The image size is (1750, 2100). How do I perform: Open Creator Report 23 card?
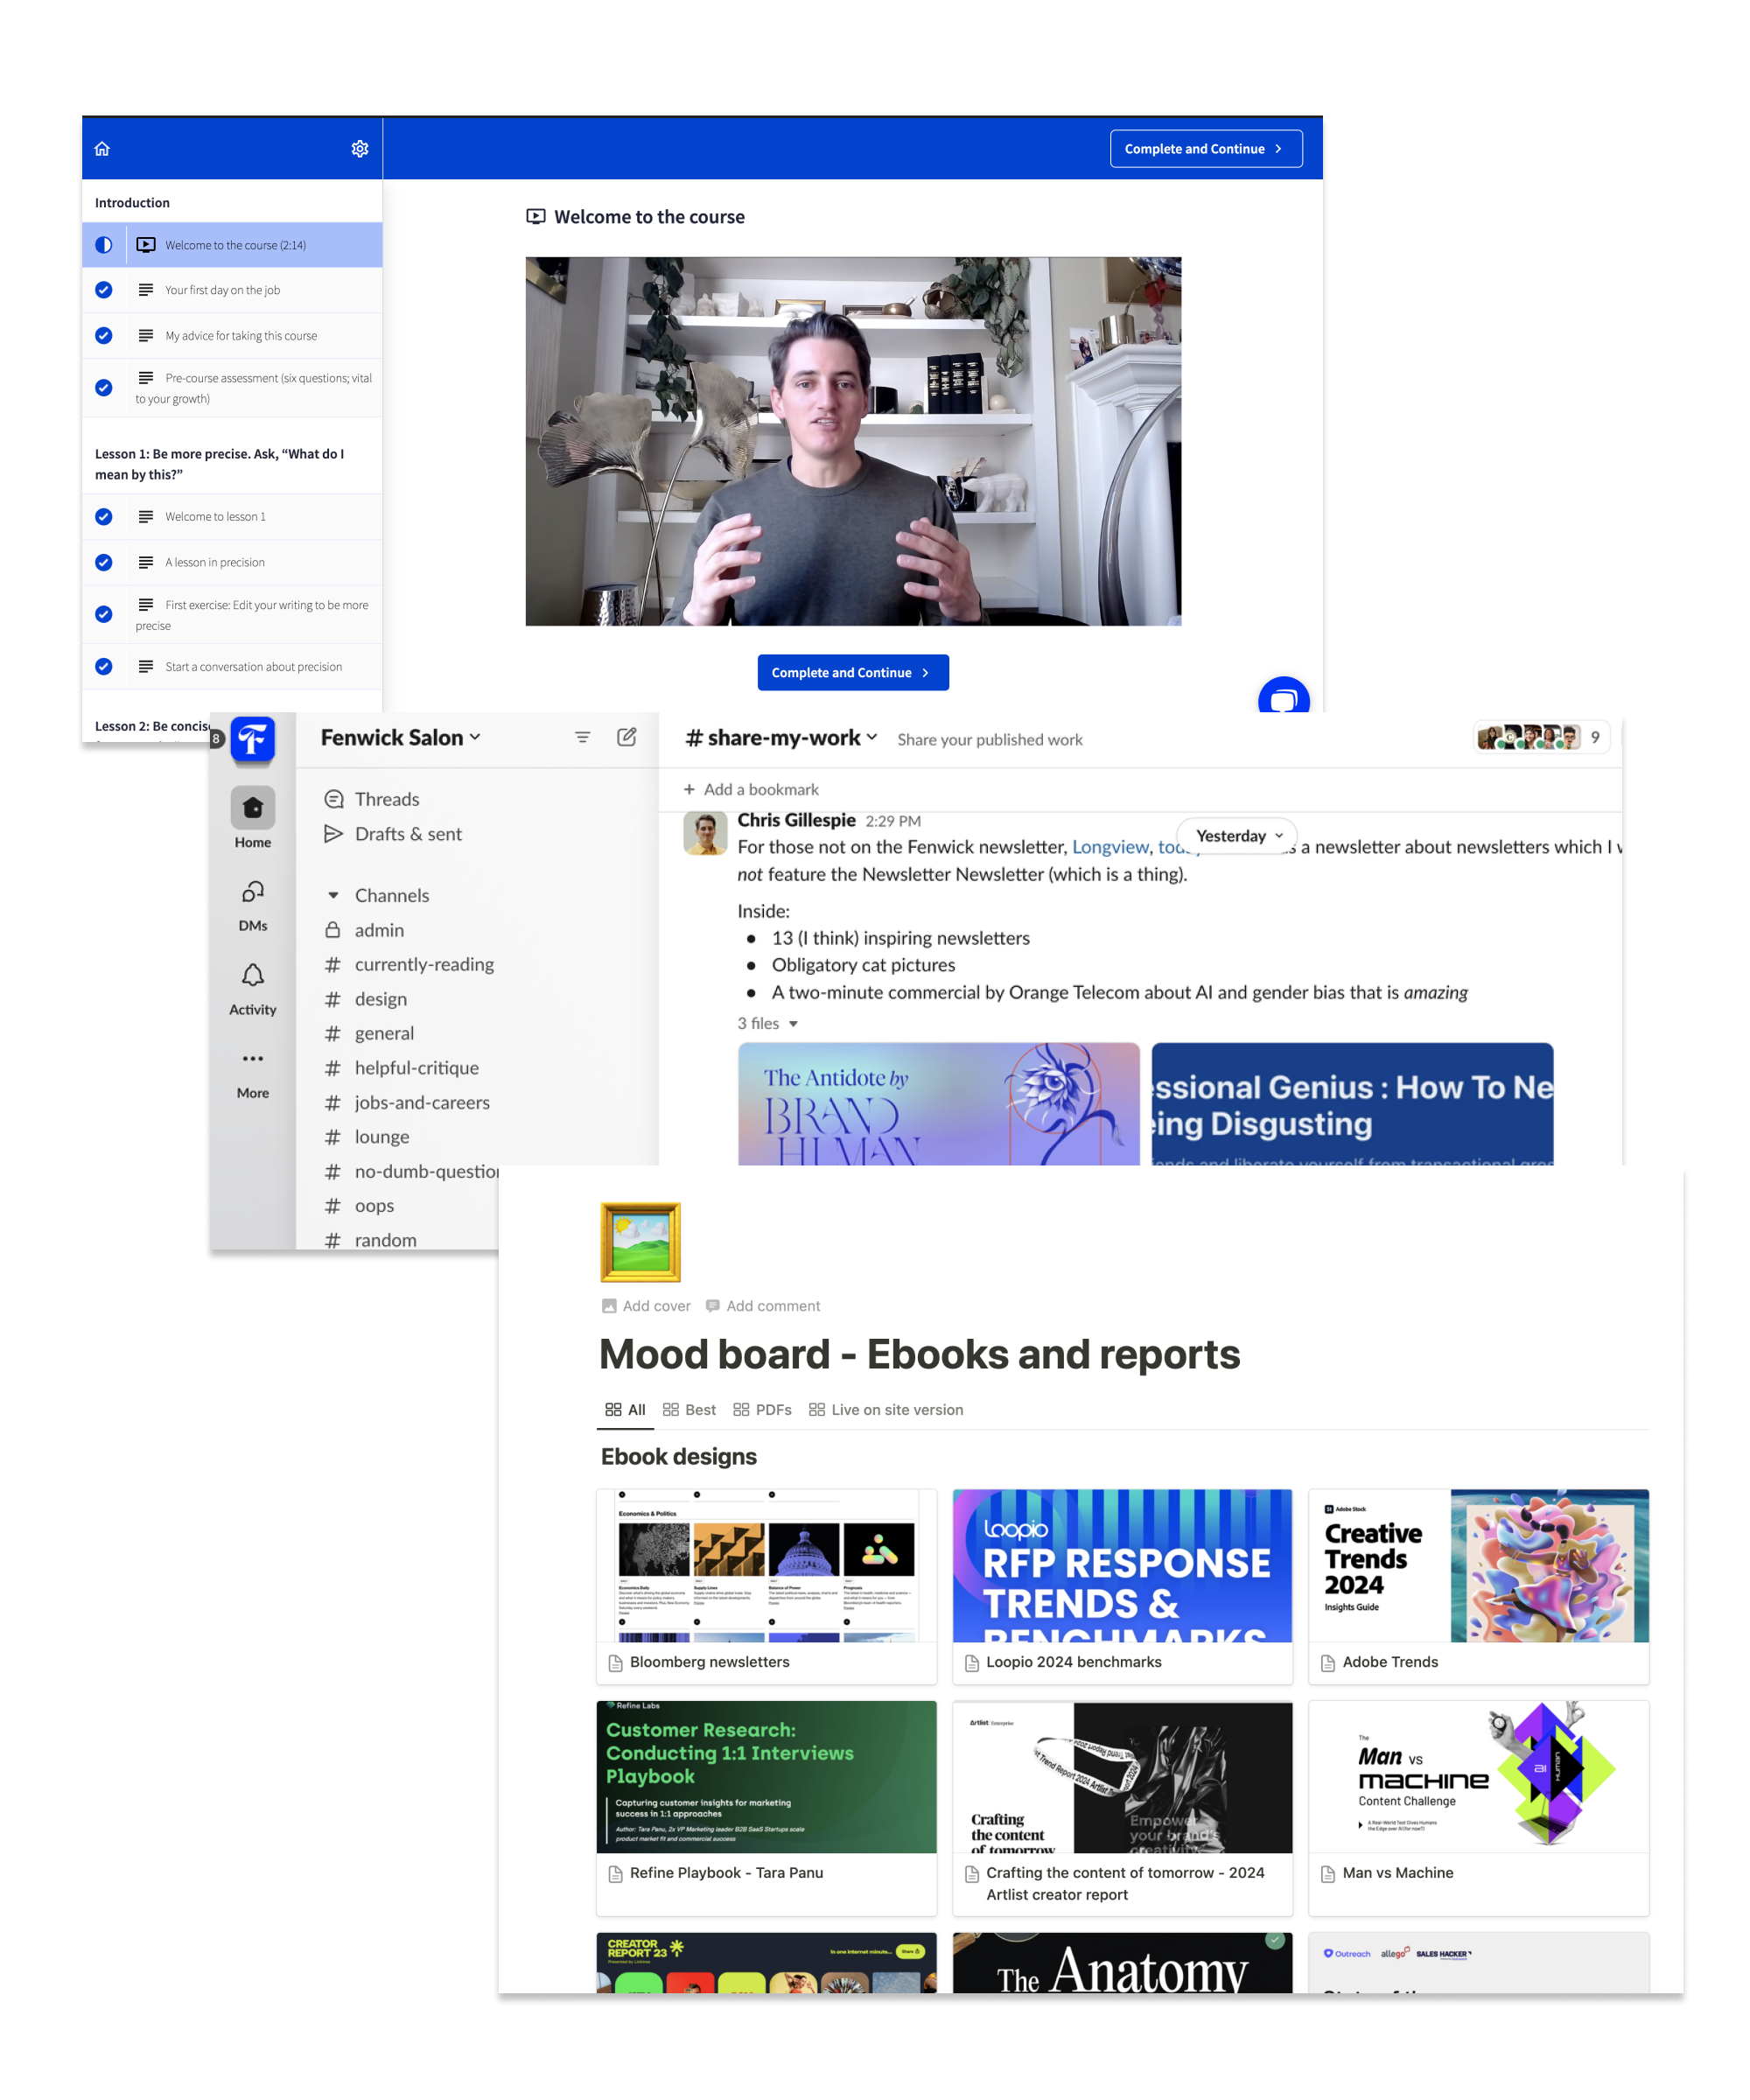(x=767, y=1963)
